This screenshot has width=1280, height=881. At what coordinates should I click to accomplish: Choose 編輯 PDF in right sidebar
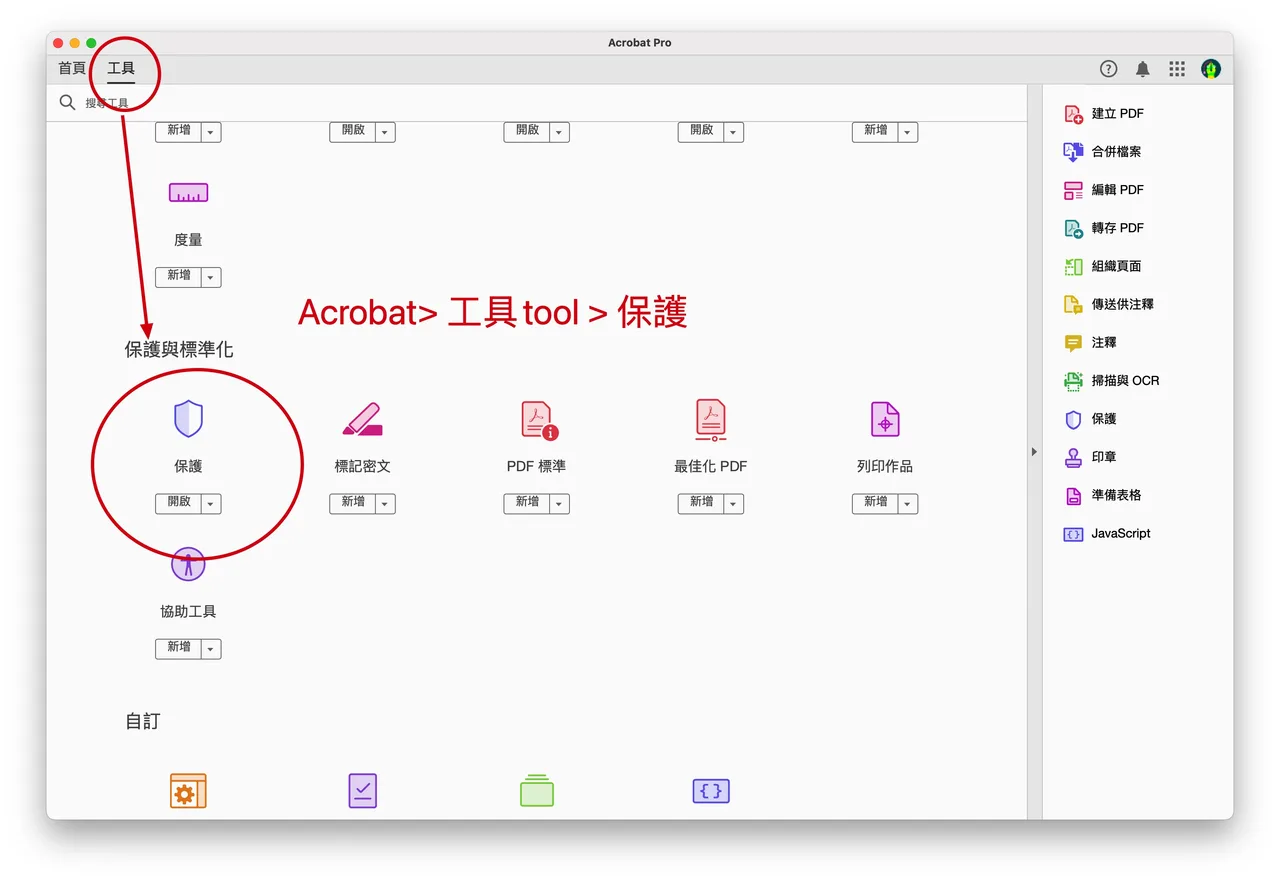[1104, 190]
